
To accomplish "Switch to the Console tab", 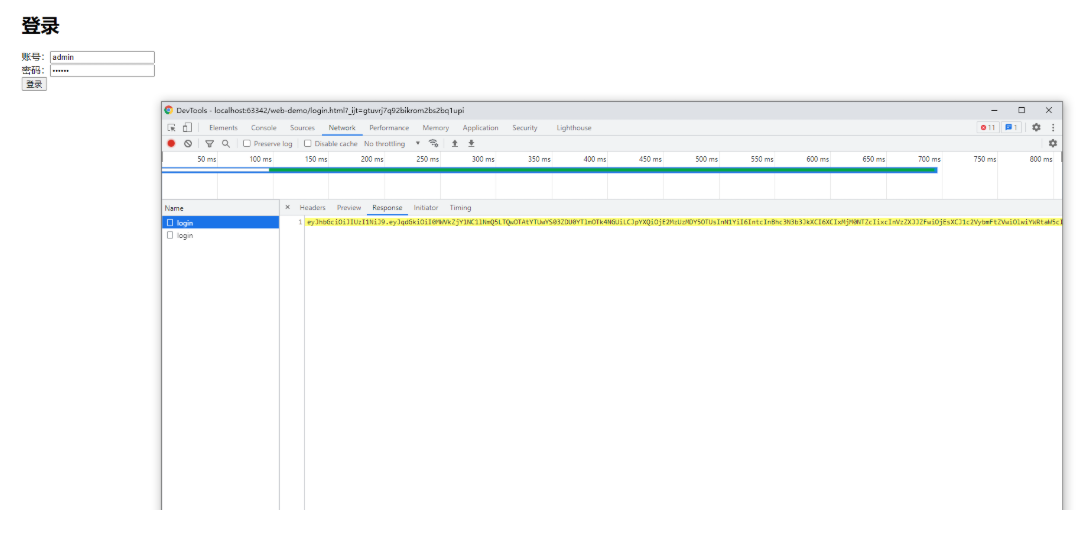I will pyautogui.click(x=264, y=127).
